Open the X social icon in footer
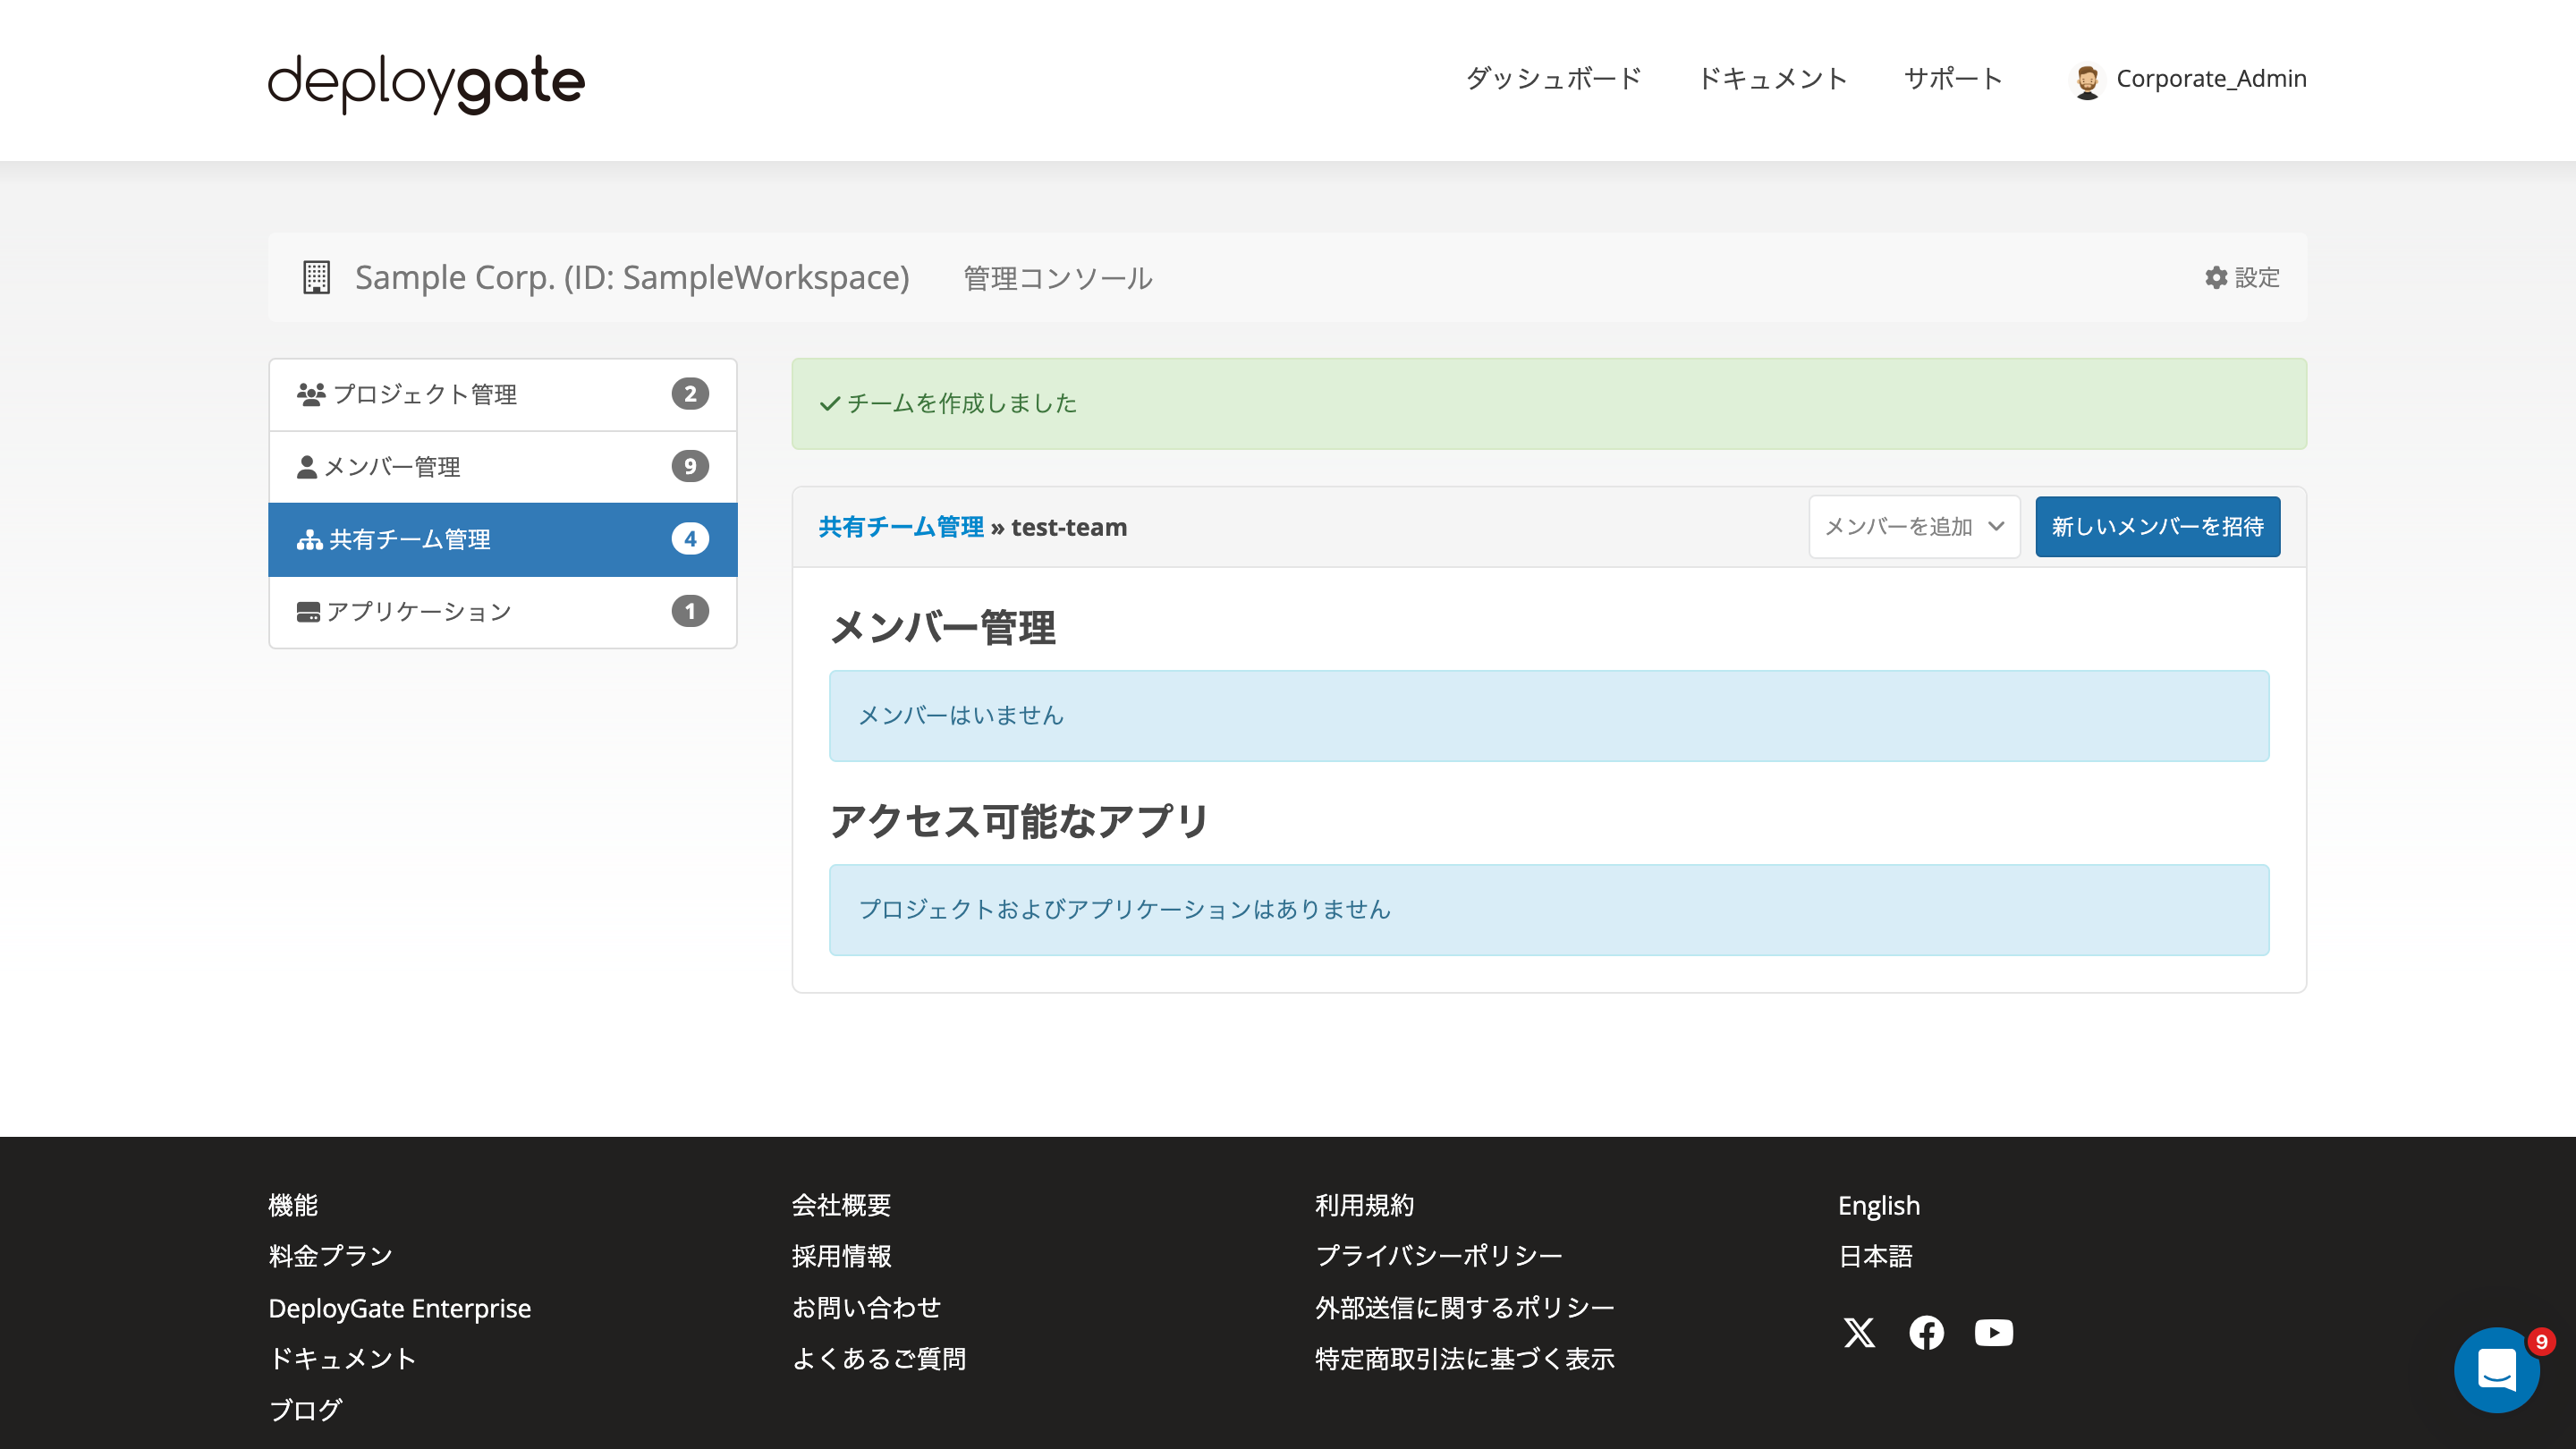Image resolution: width=2576 pixels, height=1449 pixels. click(1859, 1333)
